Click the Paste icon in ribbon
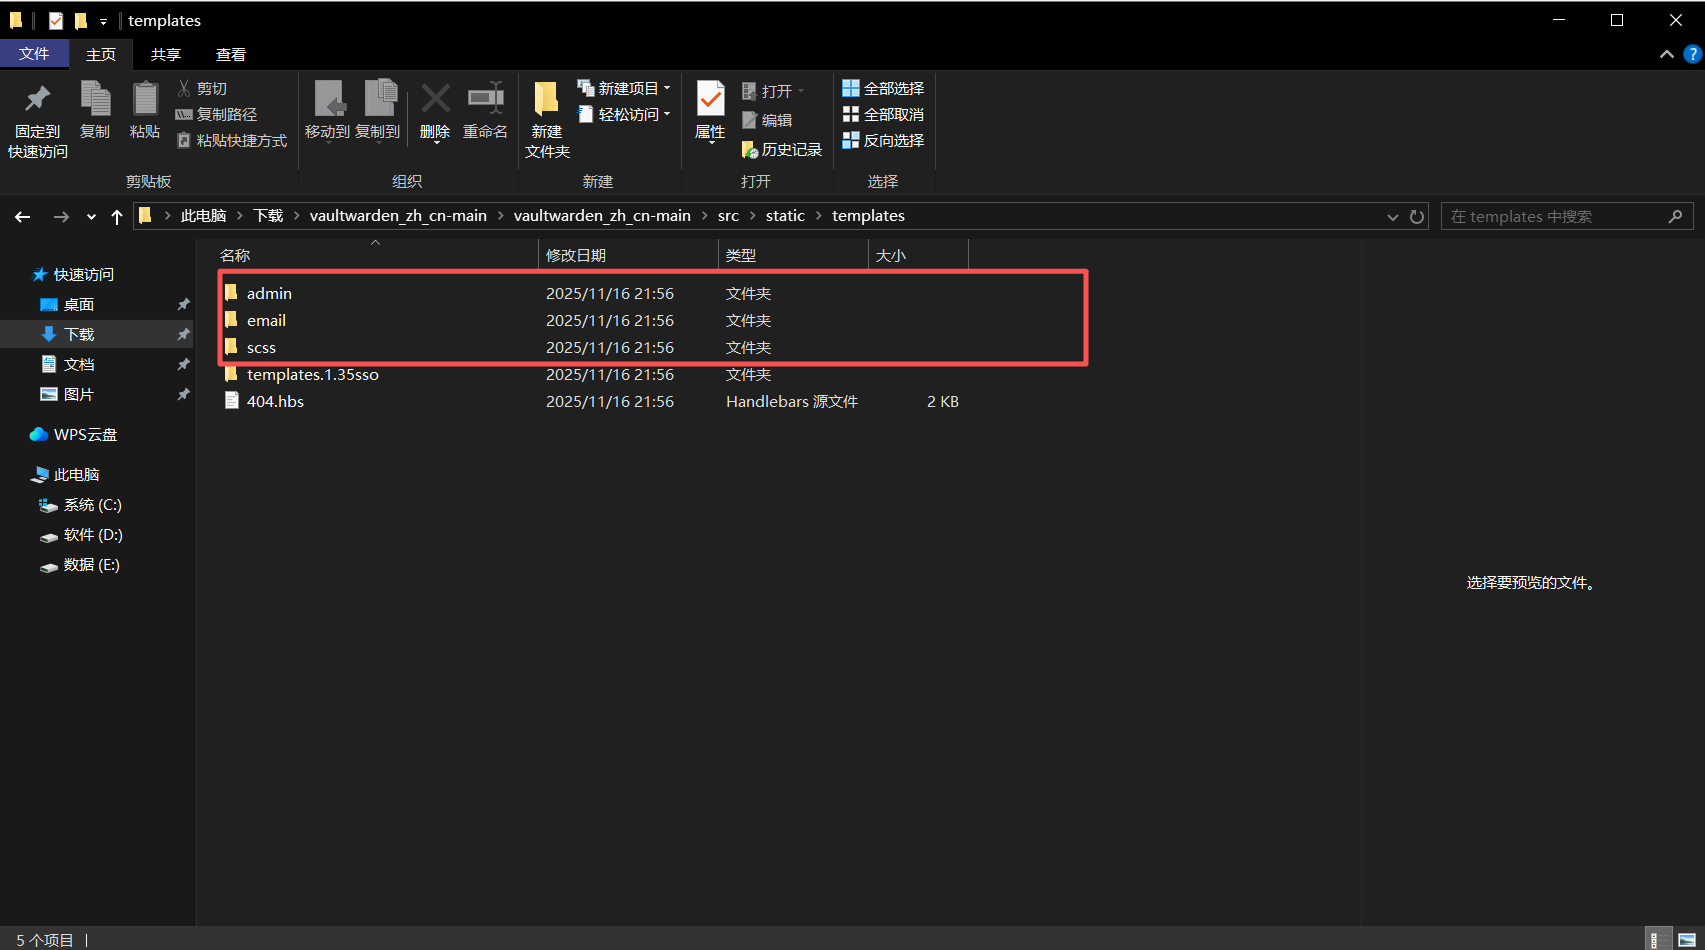This screenshot has height=950, width=1705. click(x=145, y=110)
